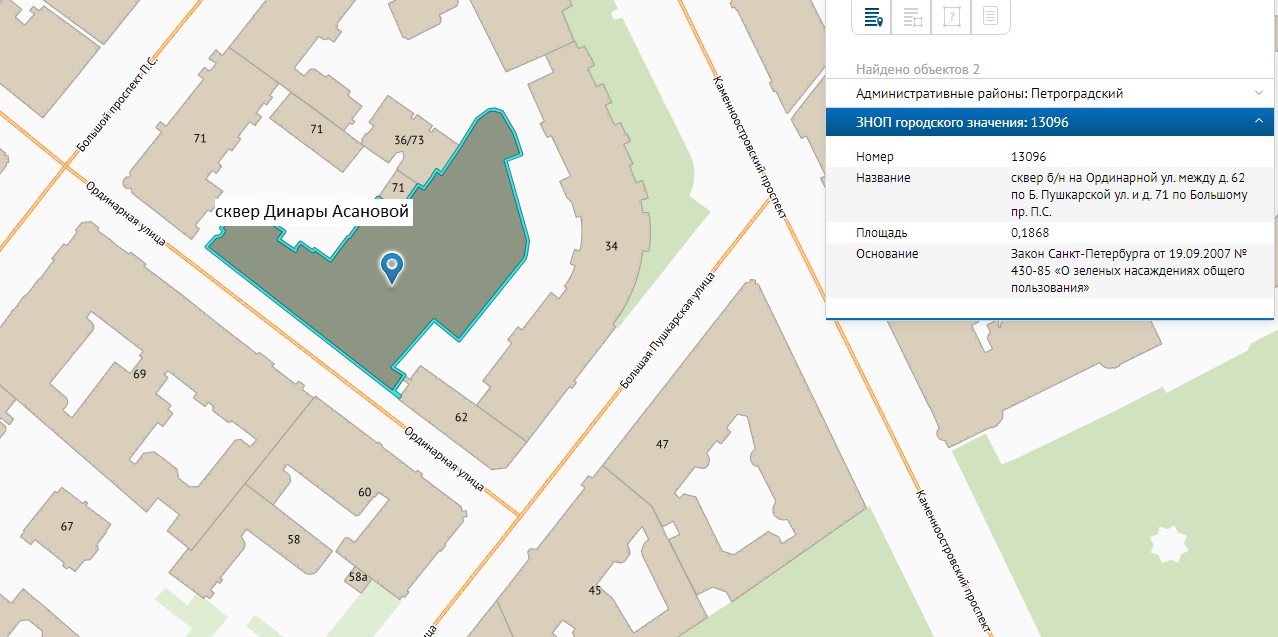
Task: Open the document report icon in panel toolbar
Action: [x=990, y=16]
